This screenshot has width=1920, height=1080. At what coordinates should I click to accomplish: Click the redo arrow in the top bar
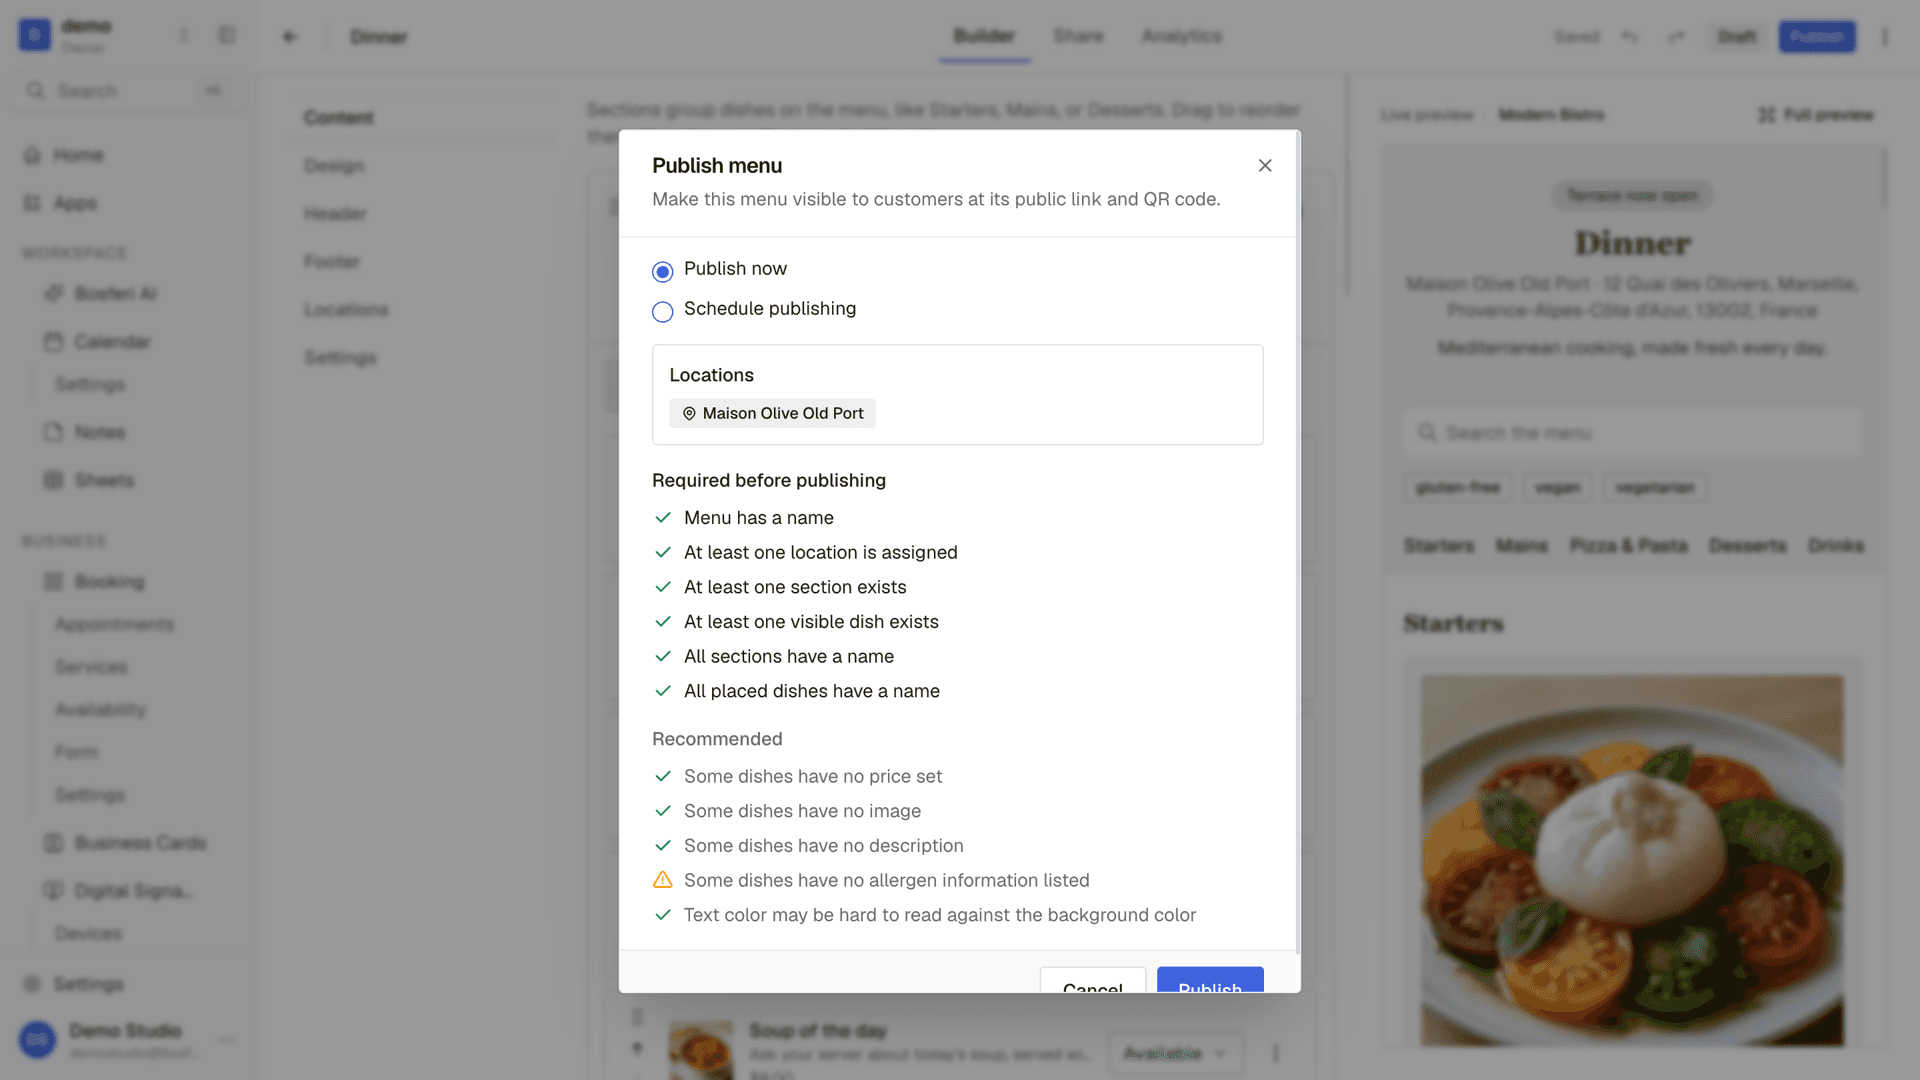click(1676, 37)
